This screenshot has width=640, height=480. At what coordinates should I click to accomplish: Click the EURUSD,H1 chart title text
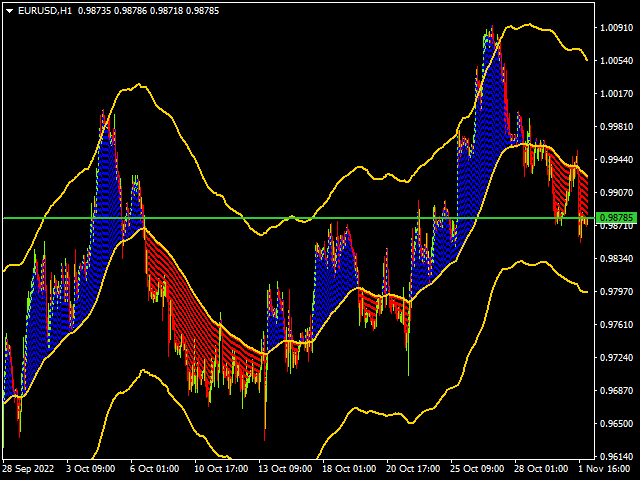pos(45,11)
